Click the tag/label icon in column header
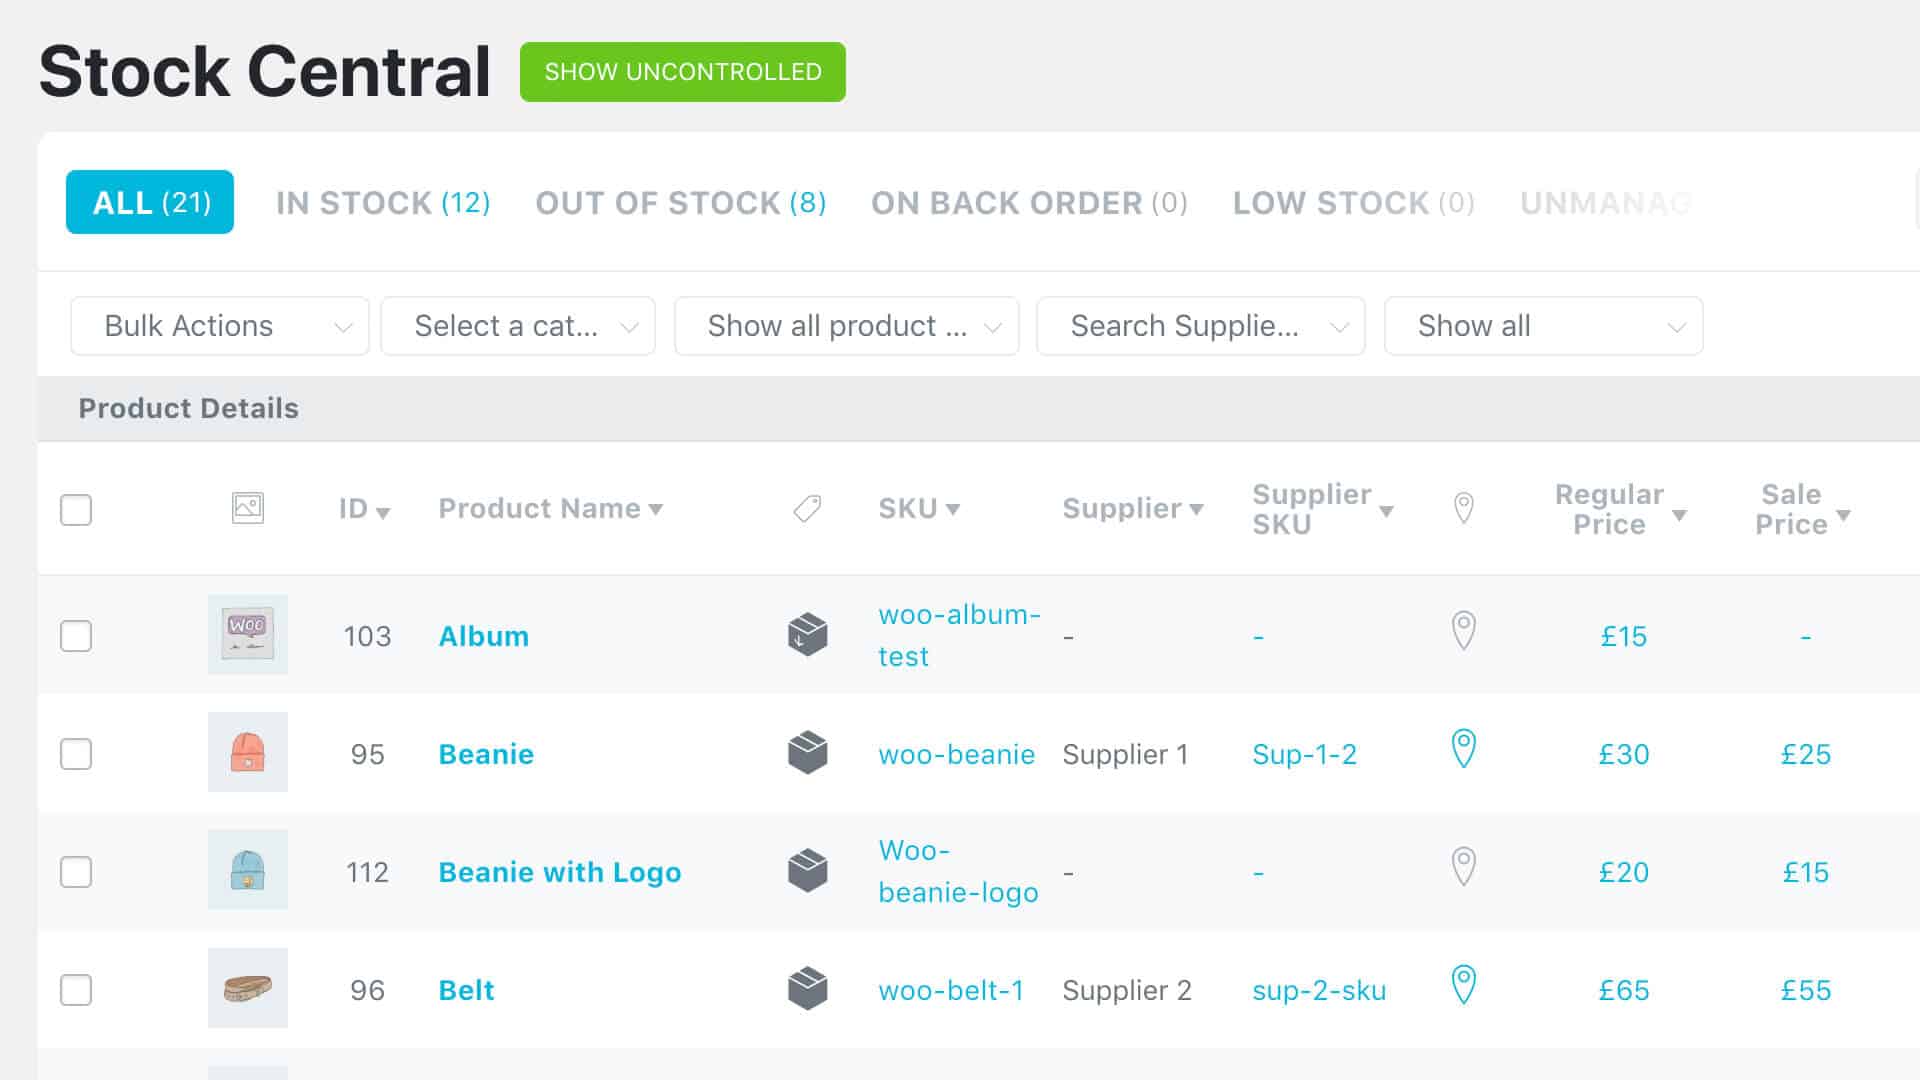The image size is (1920, 1080). click(x=807, y=508)
